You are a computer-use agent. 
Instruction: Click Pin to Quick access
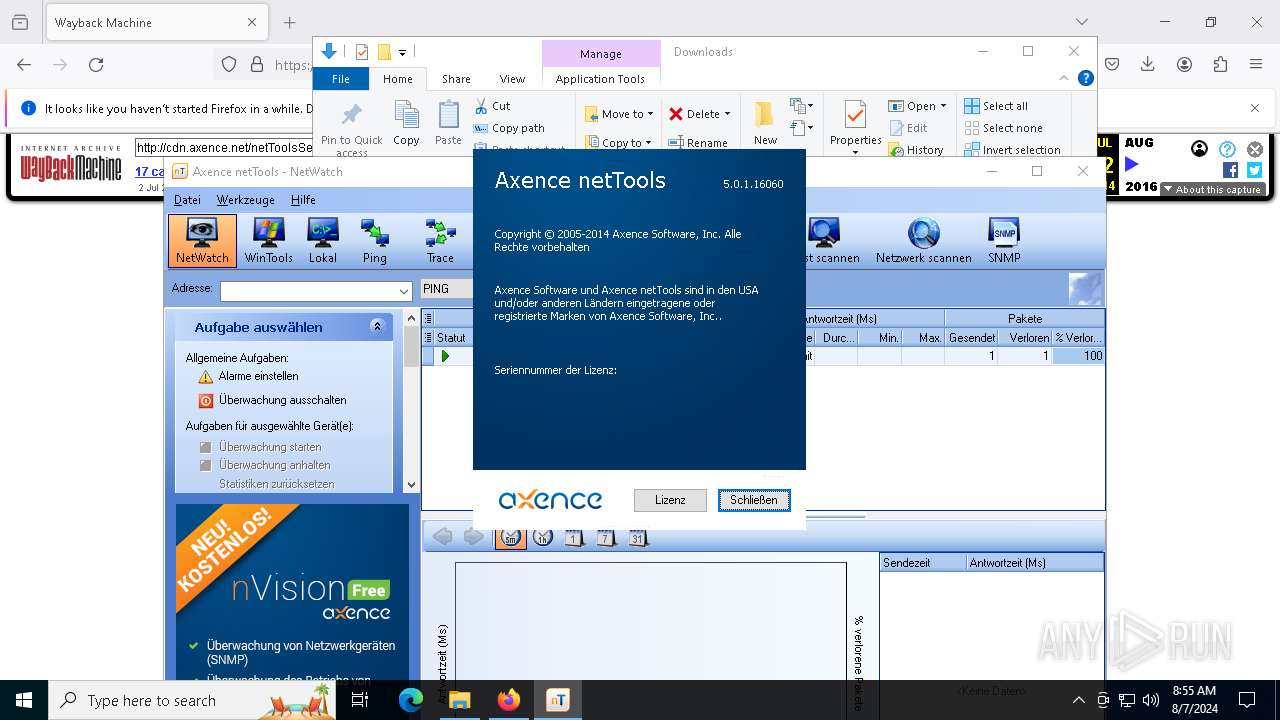pos(351,128)
